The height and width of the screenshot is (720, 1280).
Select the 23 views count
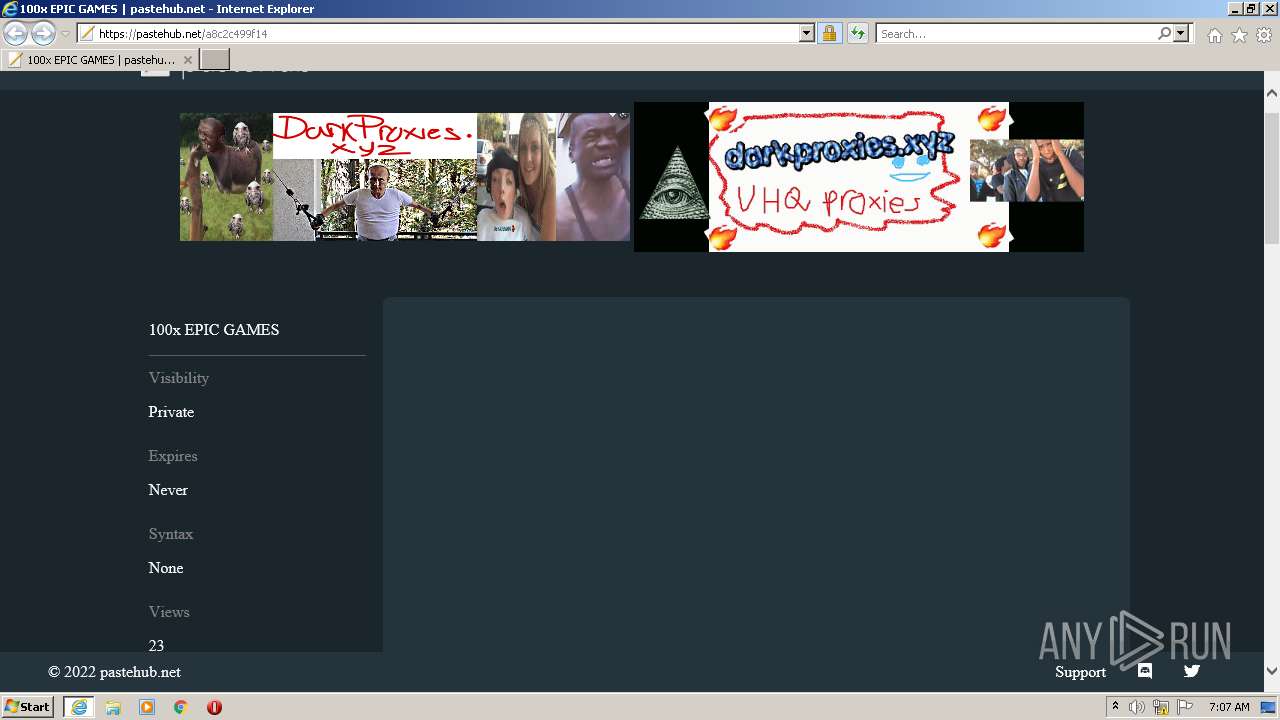156,646
